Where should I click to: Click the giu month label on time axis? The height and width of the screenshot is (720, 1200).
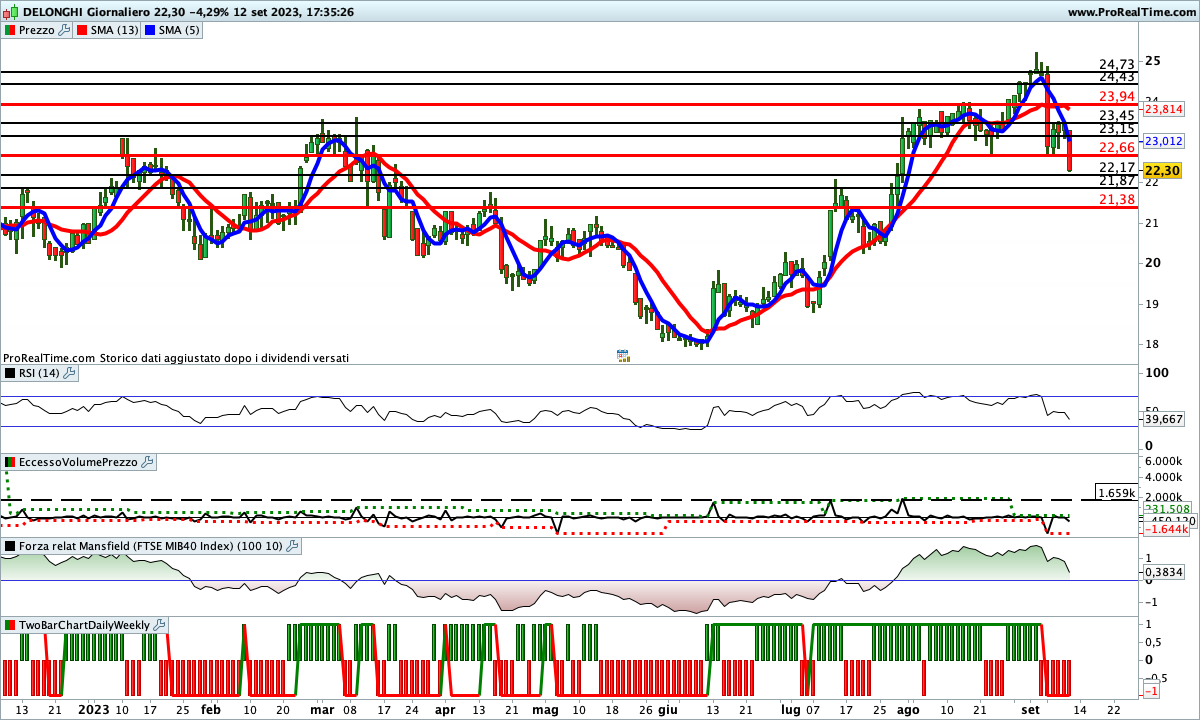point(668,708)
